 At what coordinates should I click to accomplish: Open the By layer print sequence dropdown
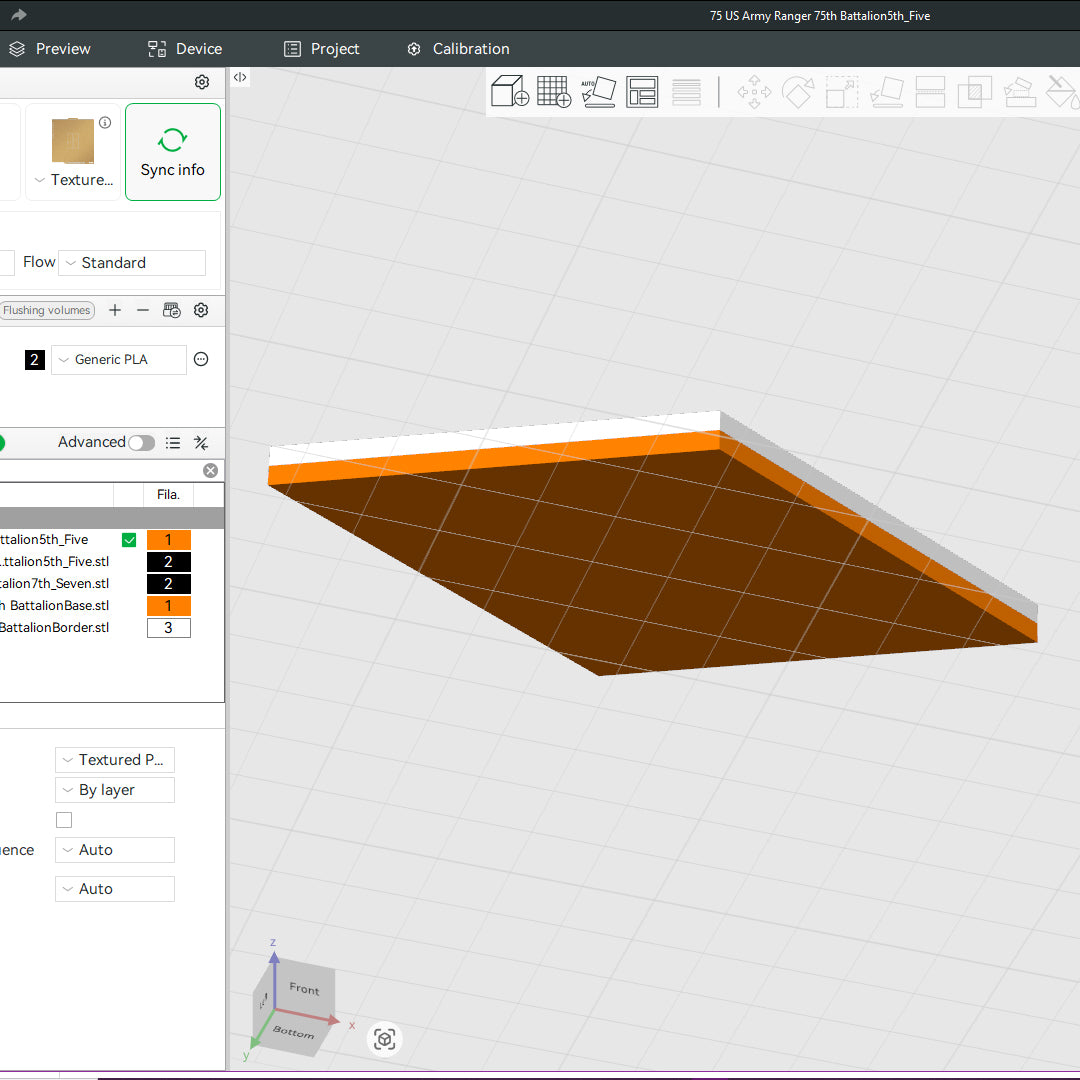pyautogui.click(x=115, y=790)
